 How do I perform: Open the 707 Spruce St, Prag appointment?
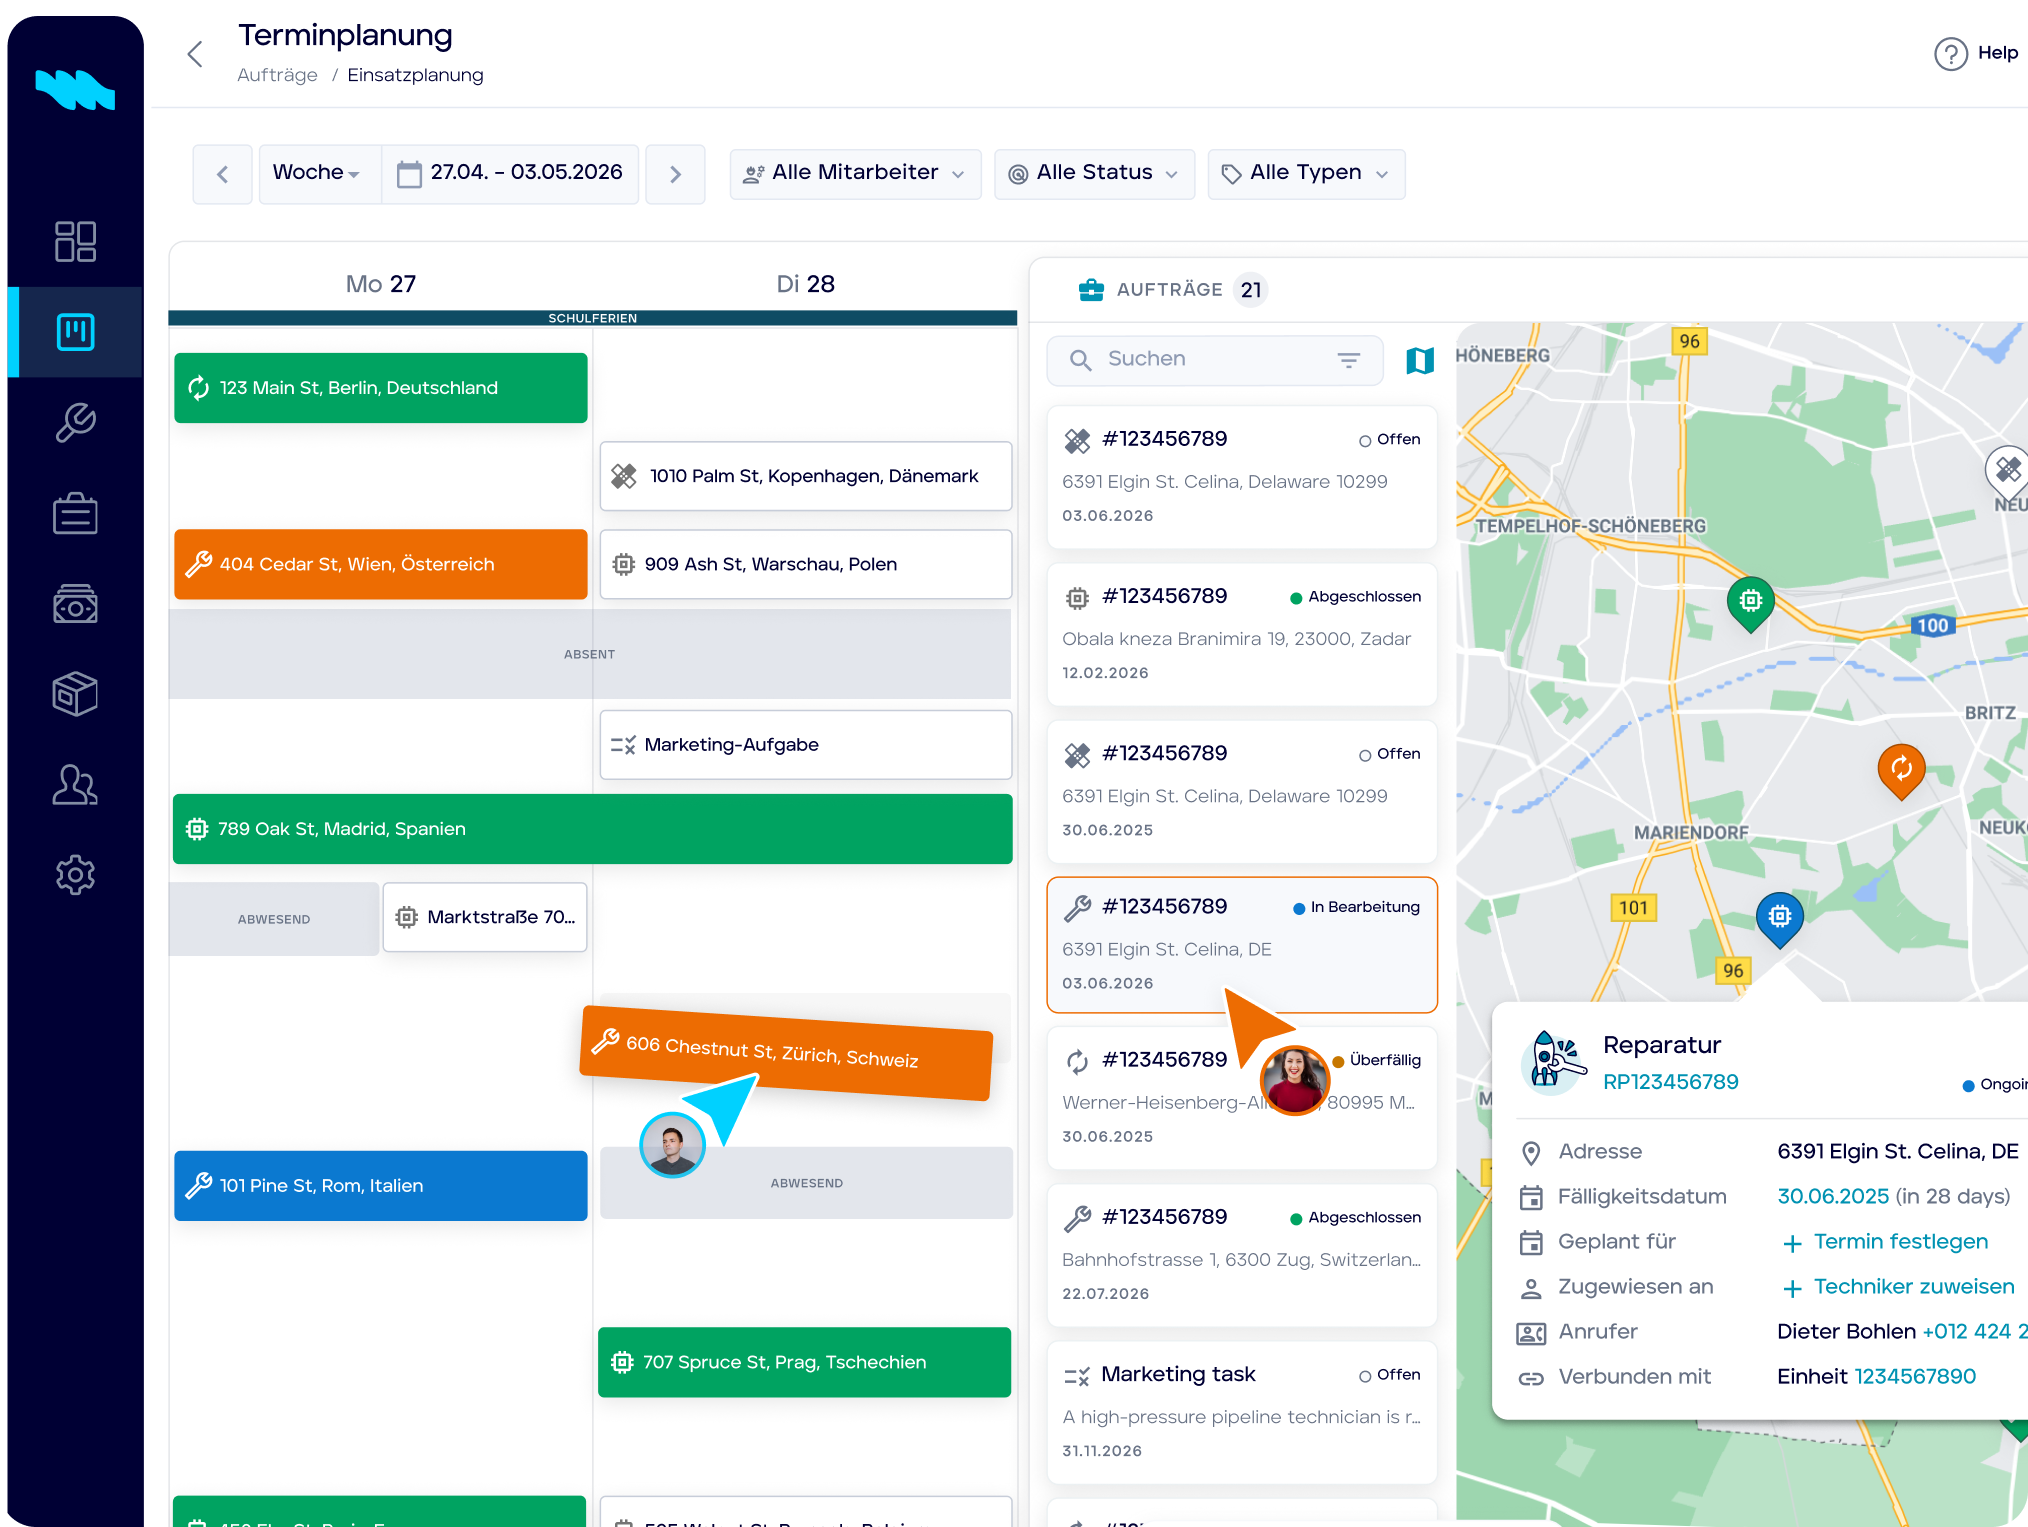(804, 1362)
